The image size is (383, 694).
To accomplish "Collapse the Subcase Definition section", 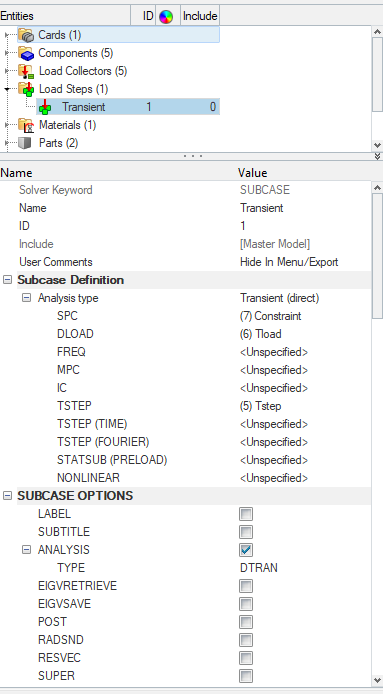I will pyautogui.click(x=8, y=280).
